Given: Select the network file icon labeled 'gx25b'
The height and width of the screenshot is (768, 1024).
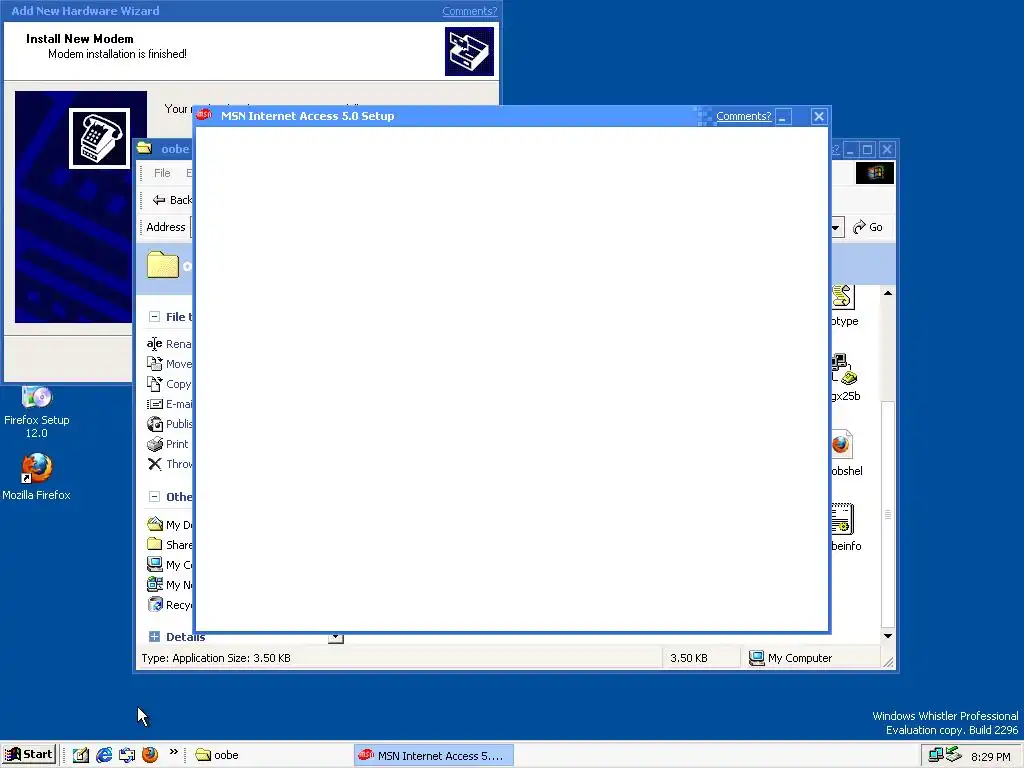Looking at the screenshot, I should [x=844, y=370].
